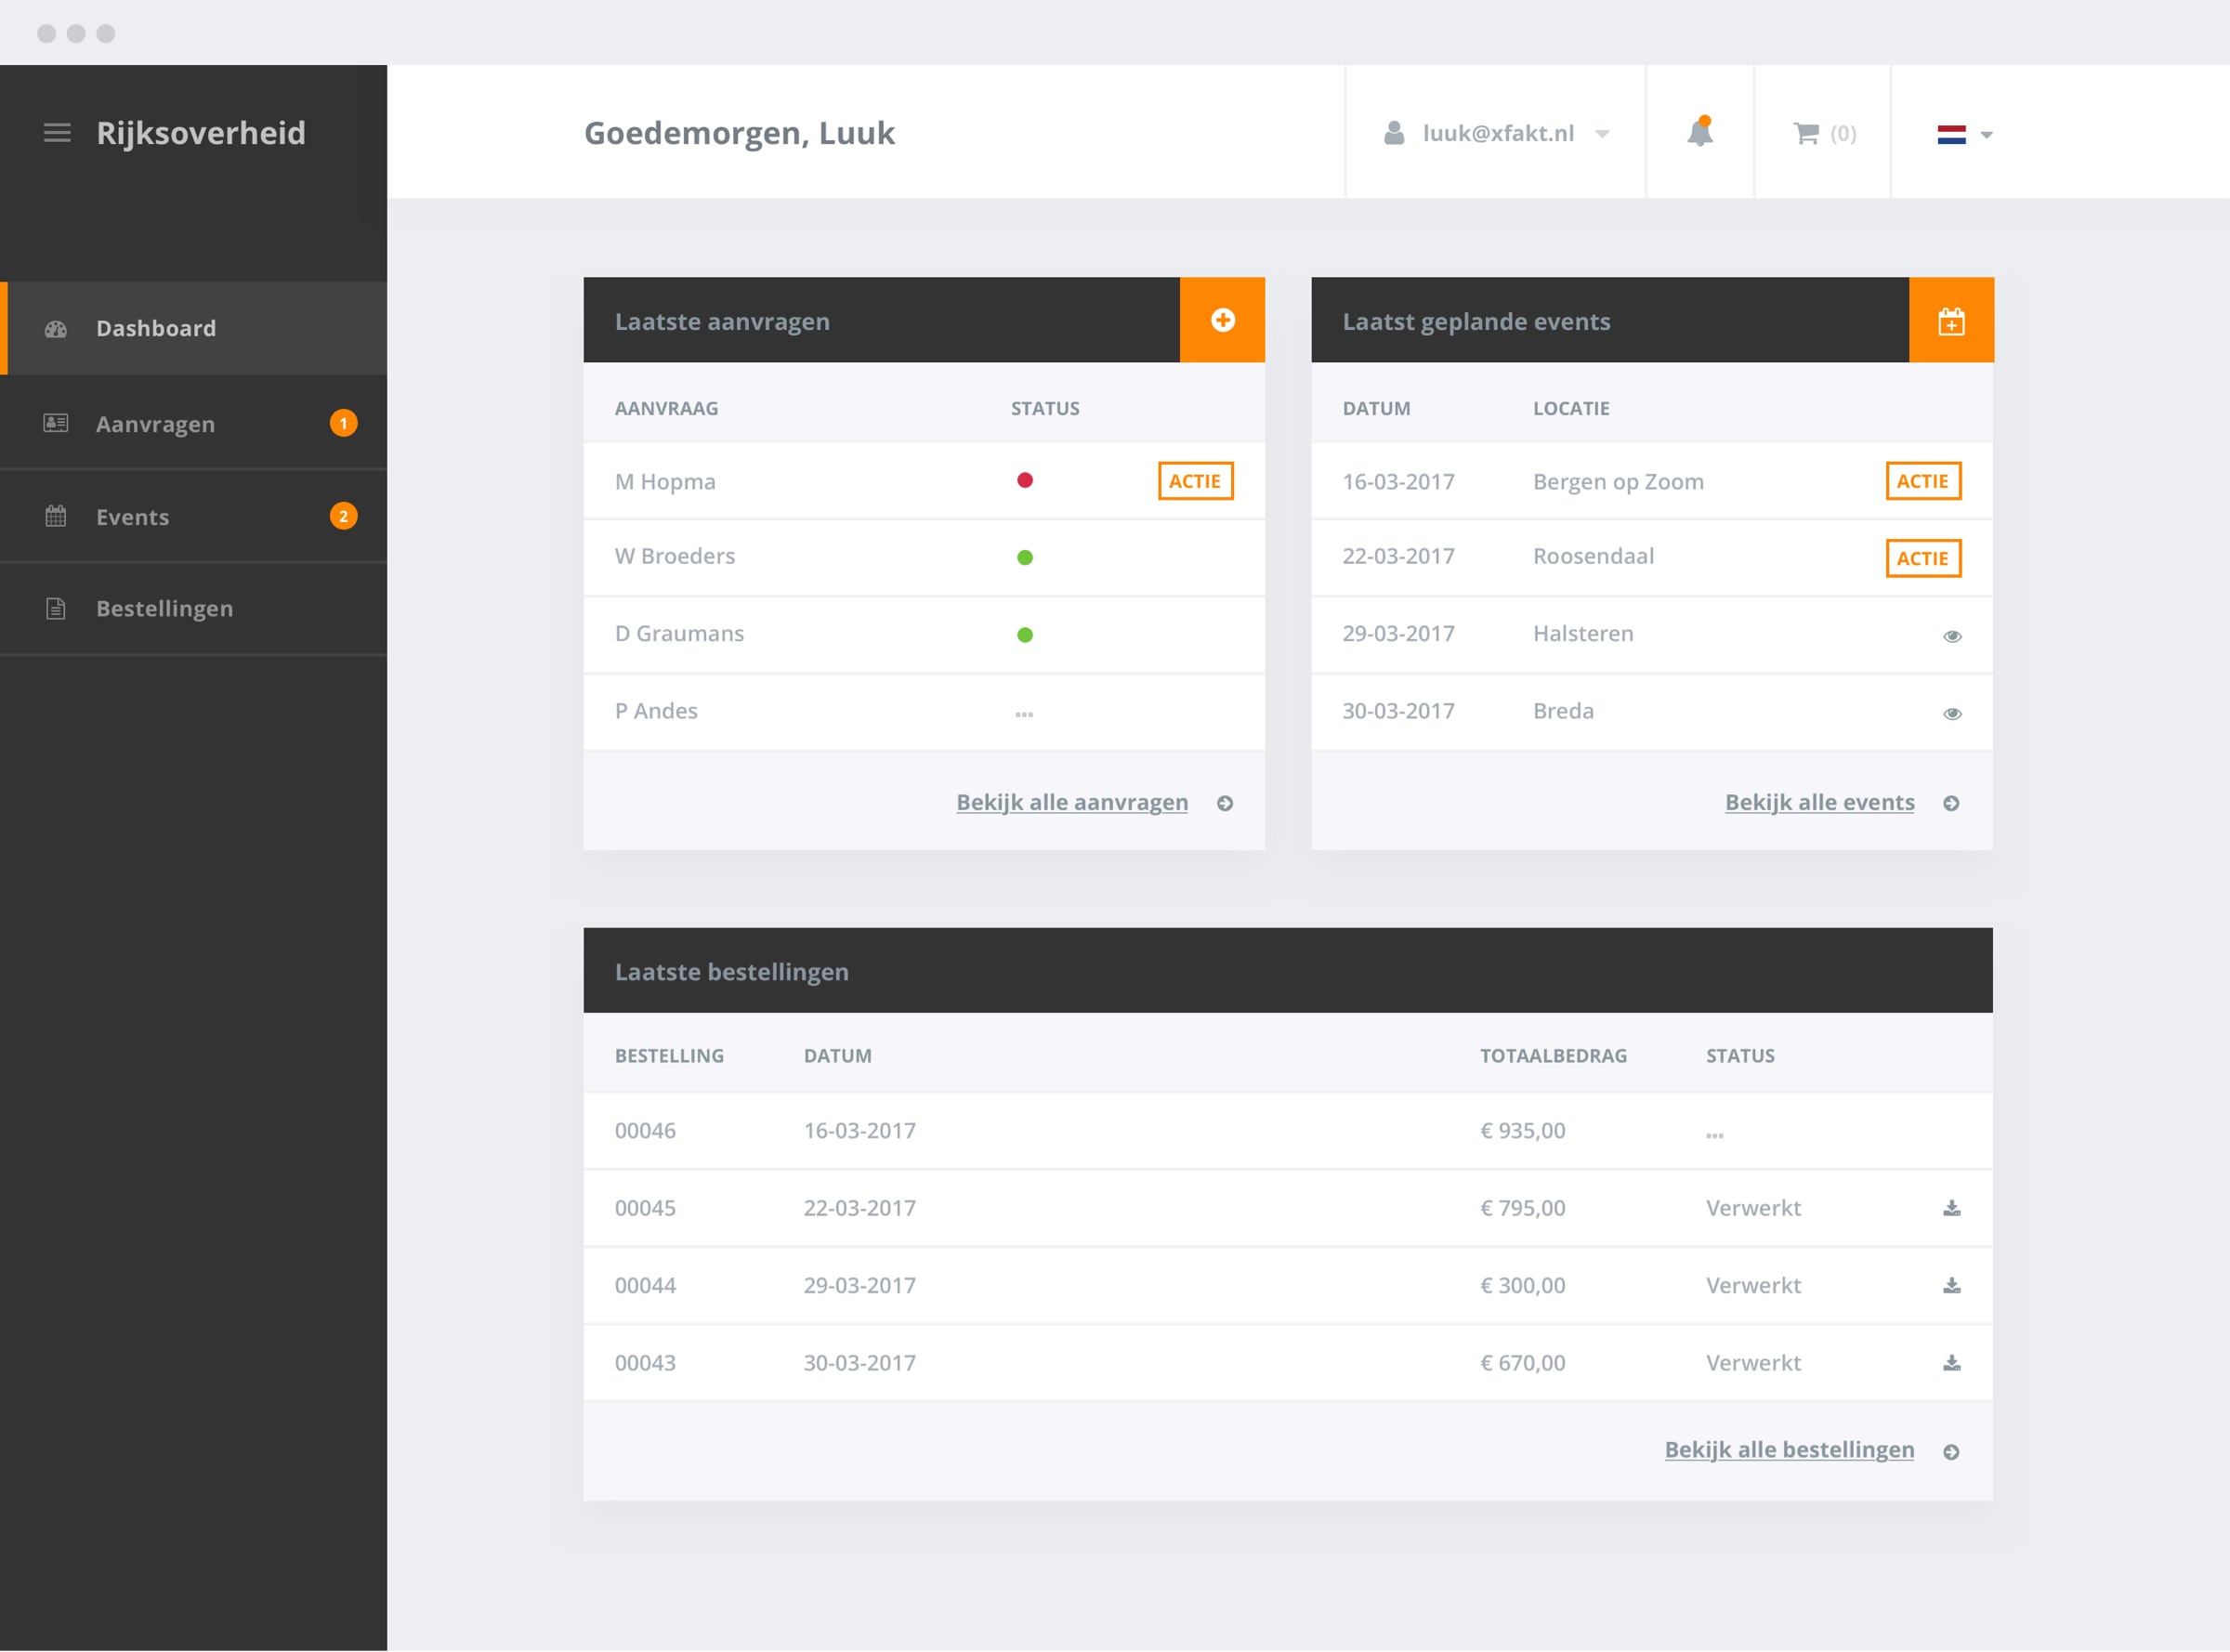This screenshot has height=1652, width=2230.
Task: Select the W Broeders request row
Action: tap(675, 556)
